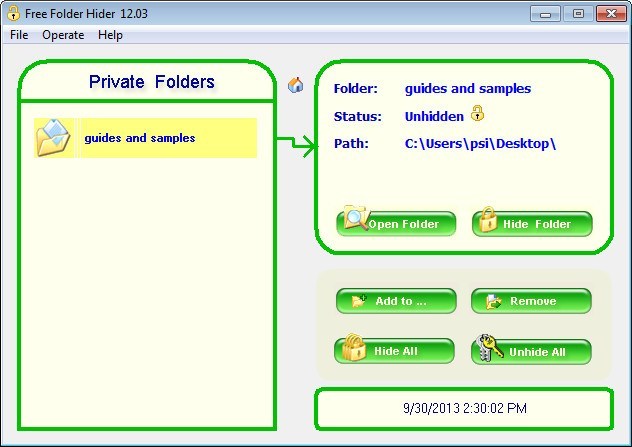Click the path C:\Users\psi\Desktop\
The height and width of the screenshot is (447, 632).
tap(480, 143)
